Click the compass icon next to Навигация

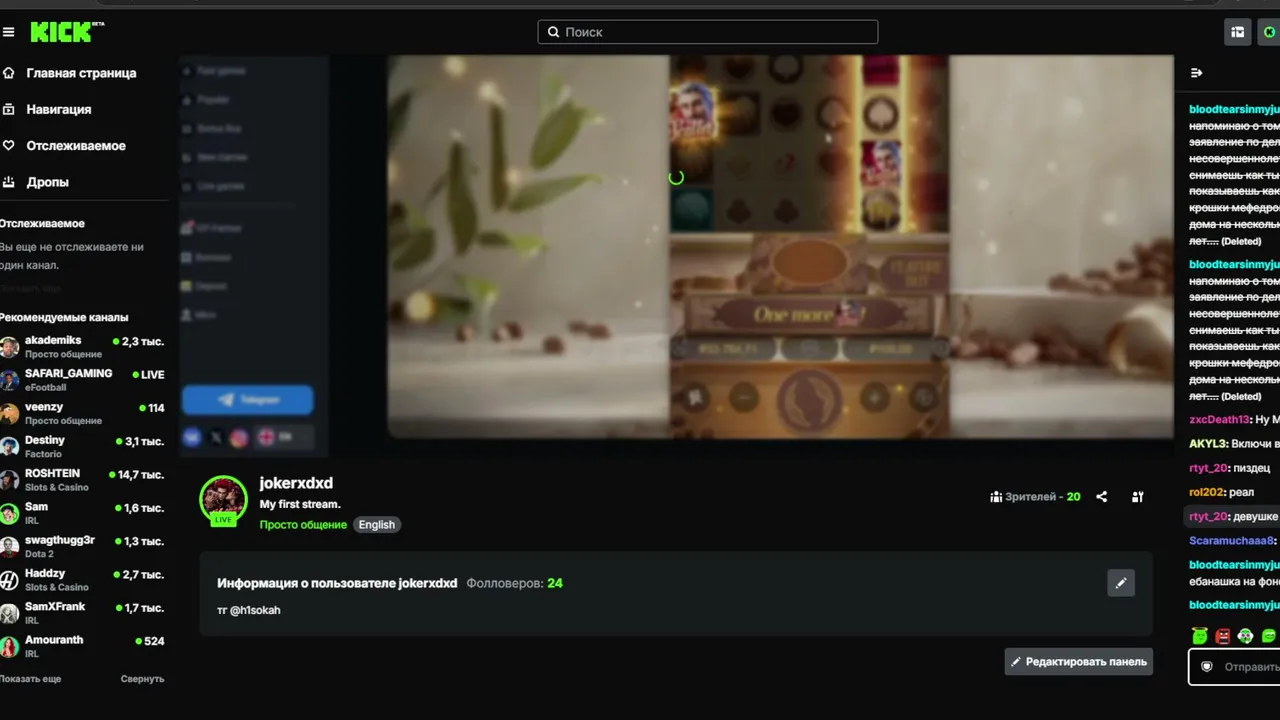tap(9, 109)
